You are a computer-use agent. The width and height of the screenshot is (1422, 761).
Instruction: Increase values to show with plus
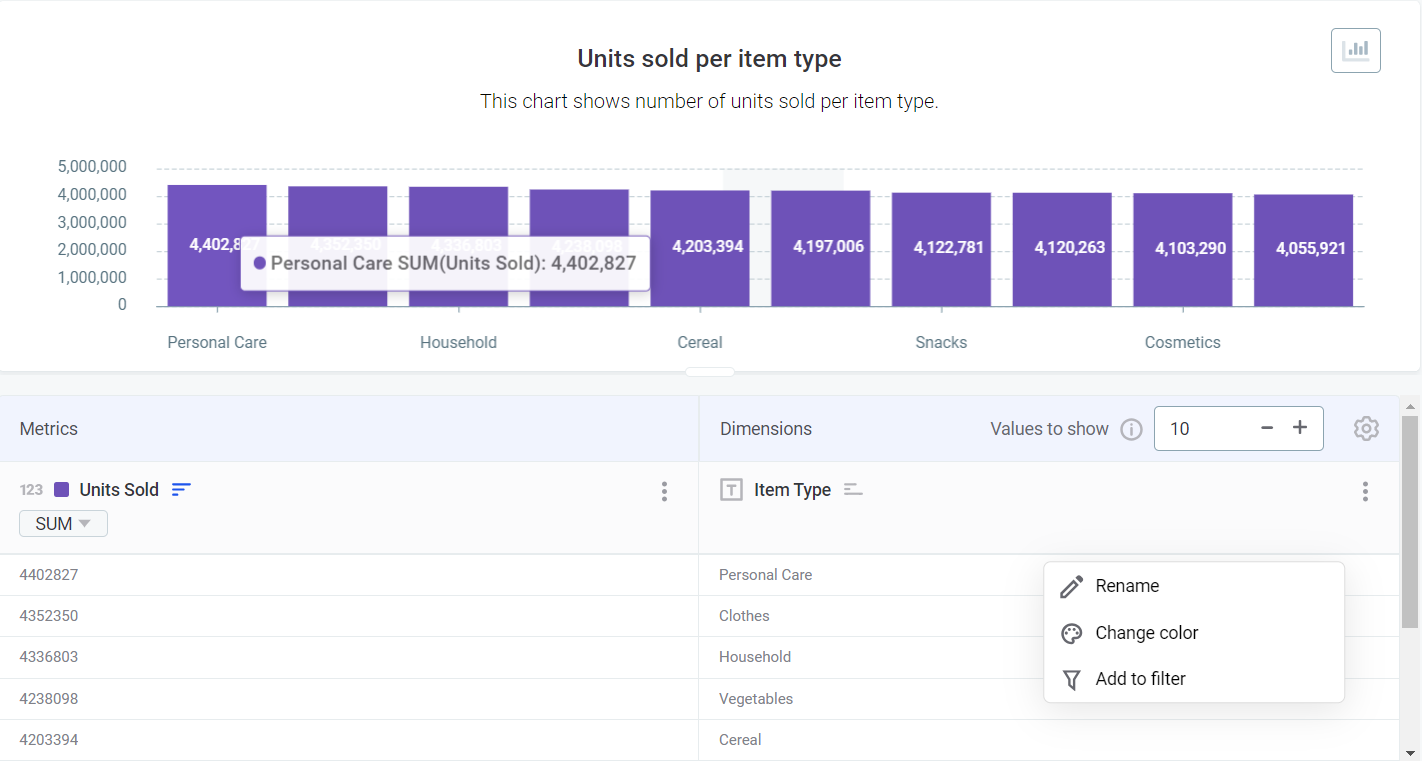pyautogui.click(x=1300, y=428)
